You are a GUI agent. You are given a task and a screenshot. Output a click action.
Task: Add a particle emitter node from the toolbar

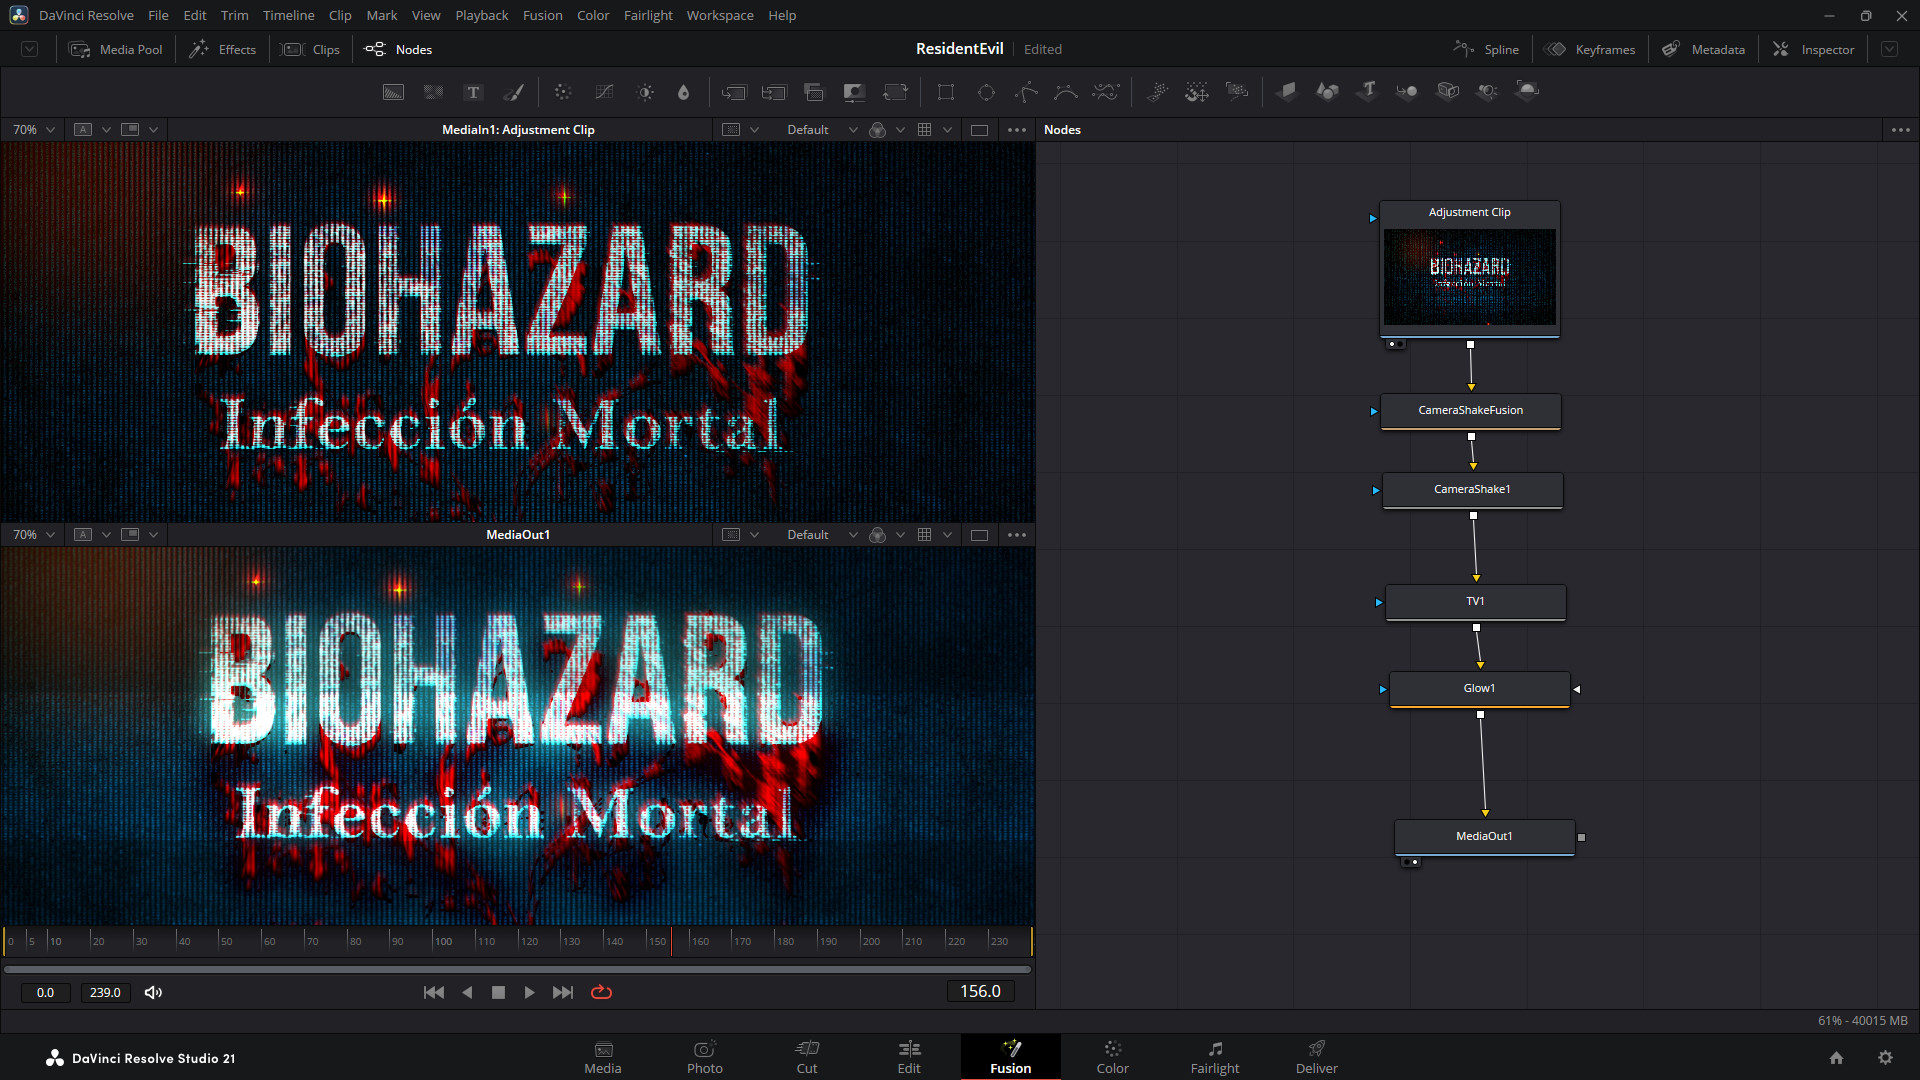coord(1157,92)
